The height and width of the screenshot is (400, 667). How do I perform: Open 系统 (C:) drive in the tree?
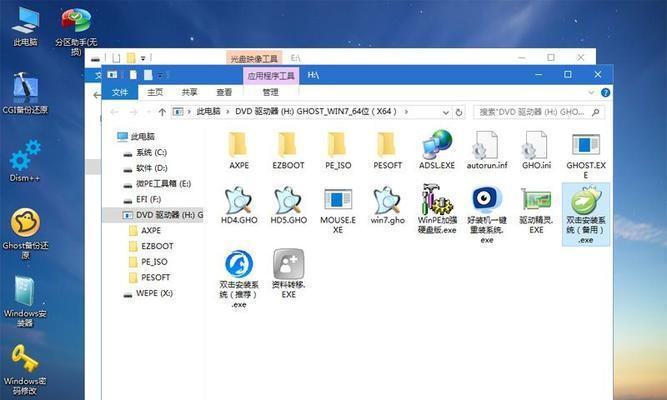[x=145, y=152]
